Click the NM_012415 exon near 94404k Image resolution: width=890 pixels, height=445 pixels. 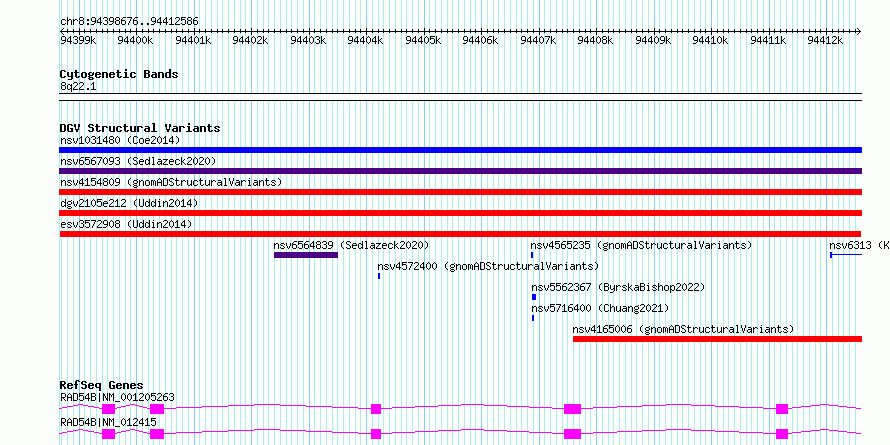tap(376, 434)
